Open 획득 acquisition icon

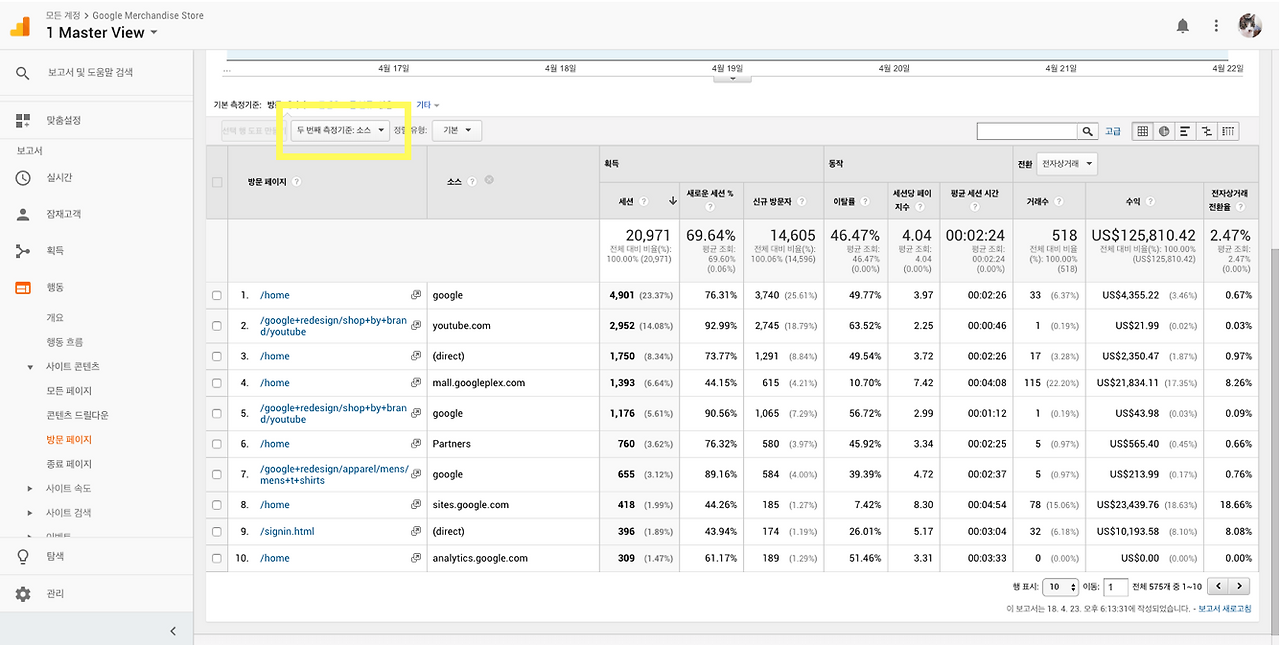click(x=23, y=251)
